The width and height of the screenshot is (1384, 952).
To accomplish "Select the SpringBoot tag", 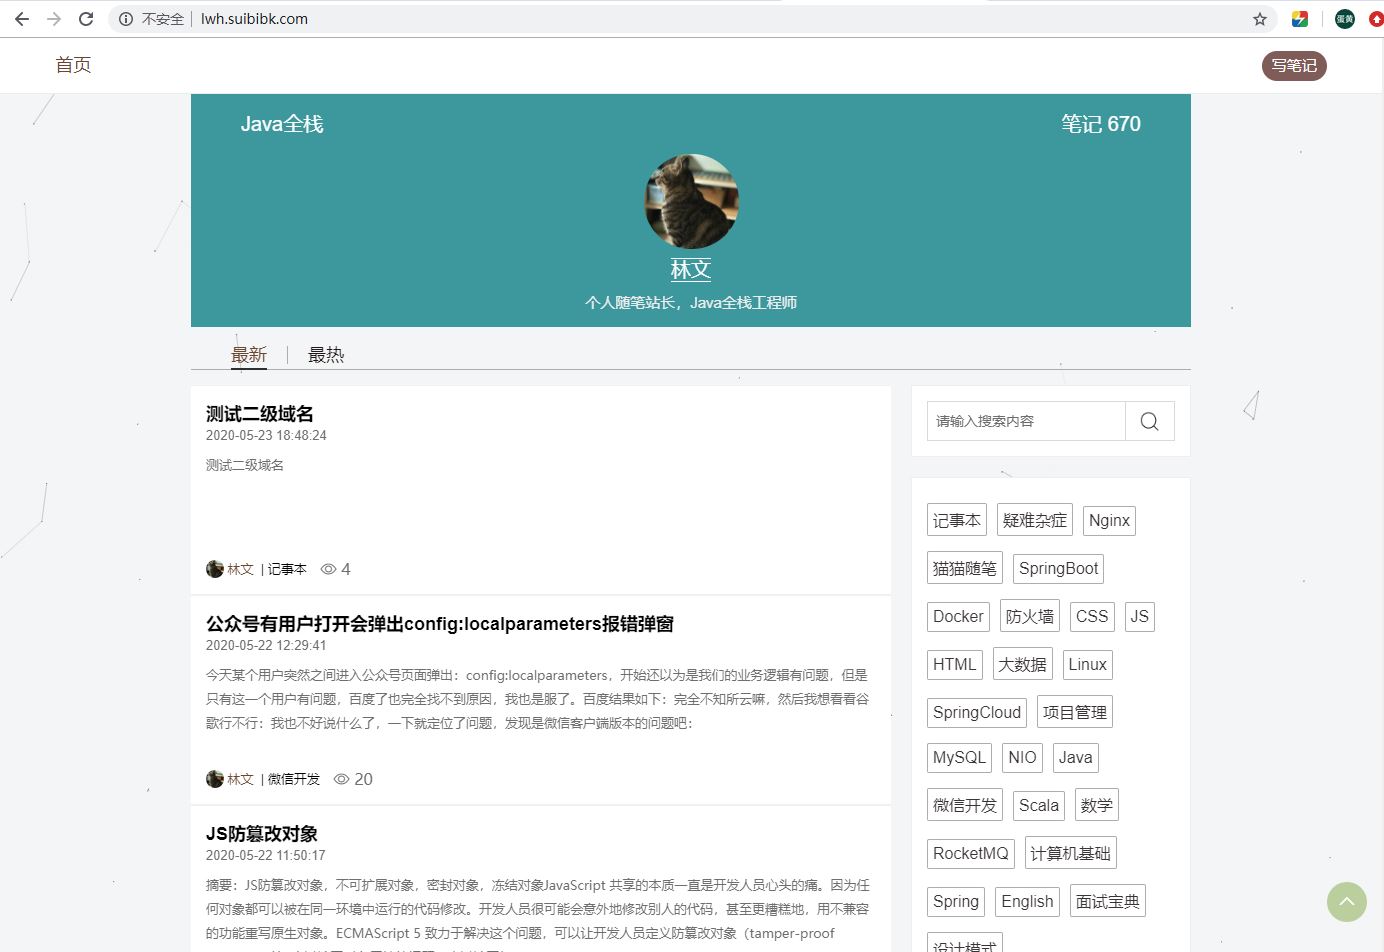I will coord(1058,568).
